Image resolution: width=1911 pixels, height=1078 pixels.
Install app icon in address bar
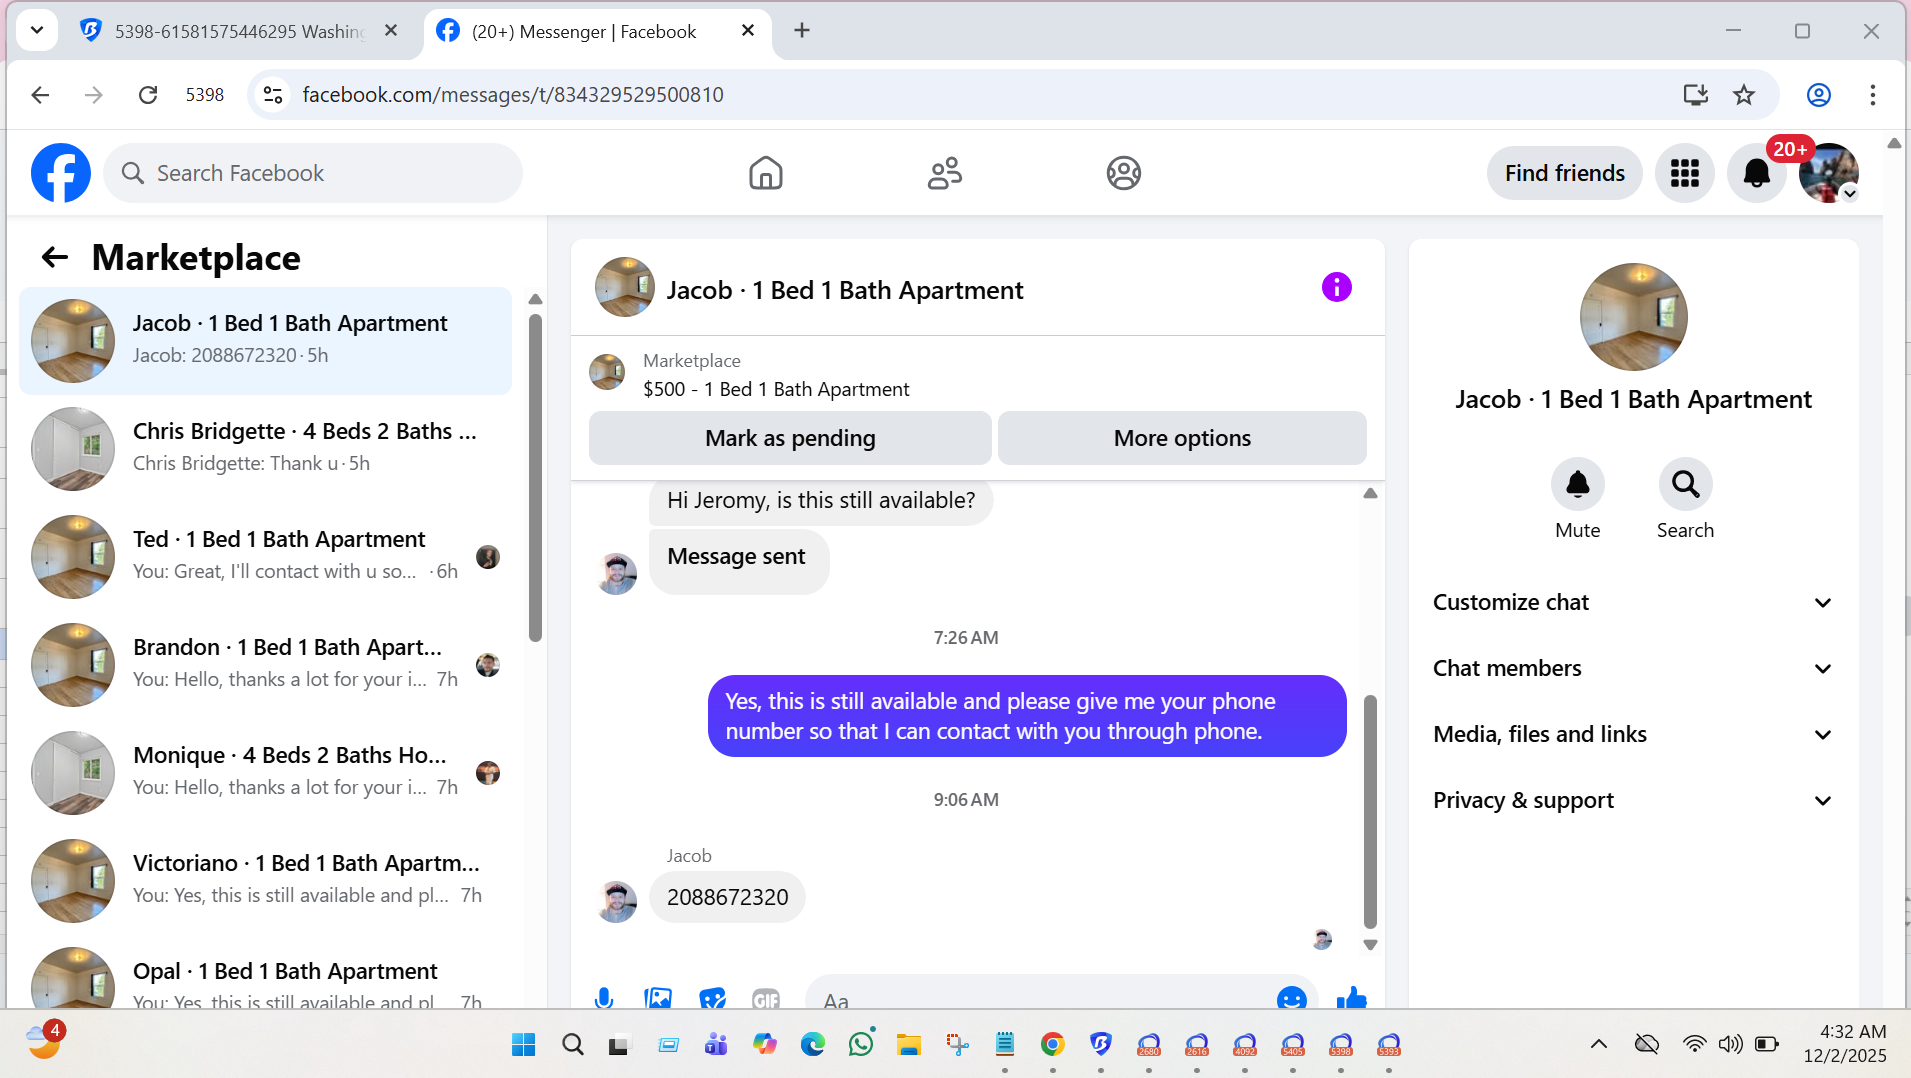pyautogui.click(x=1696, y=95)
